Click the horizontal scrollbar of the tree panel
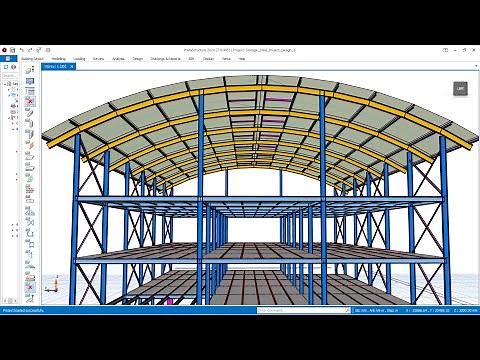This screenshot has width=480, height=360. click(10, 301)
